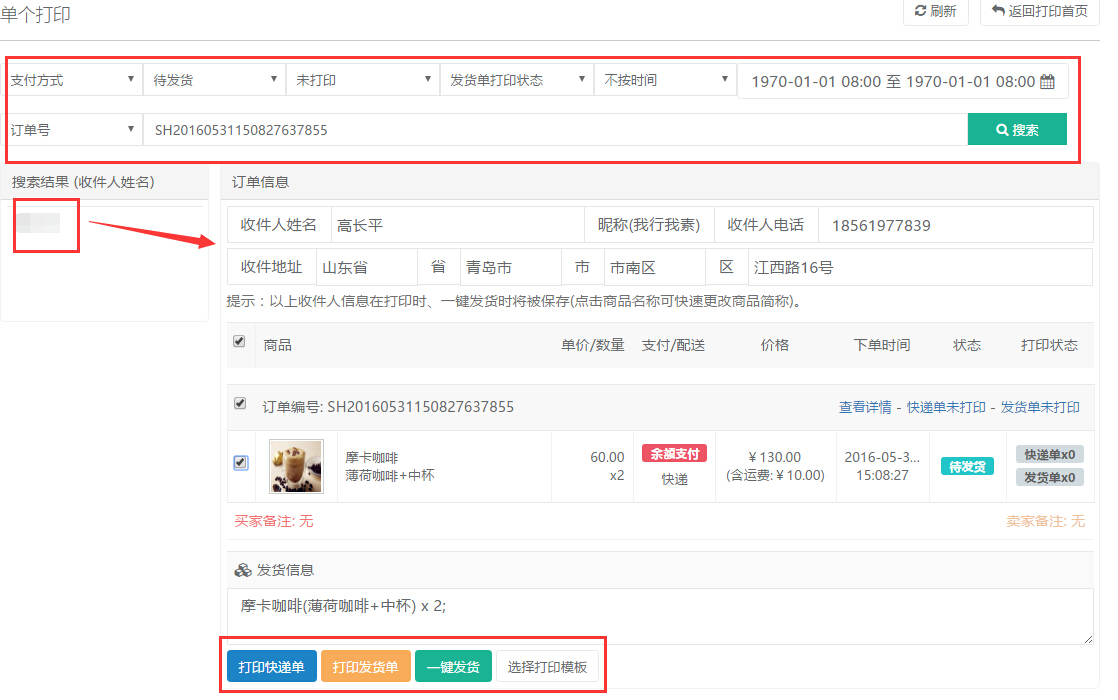
Task: Uncheck the 摩卡咖啡 product checkbox
Action: 240,463
